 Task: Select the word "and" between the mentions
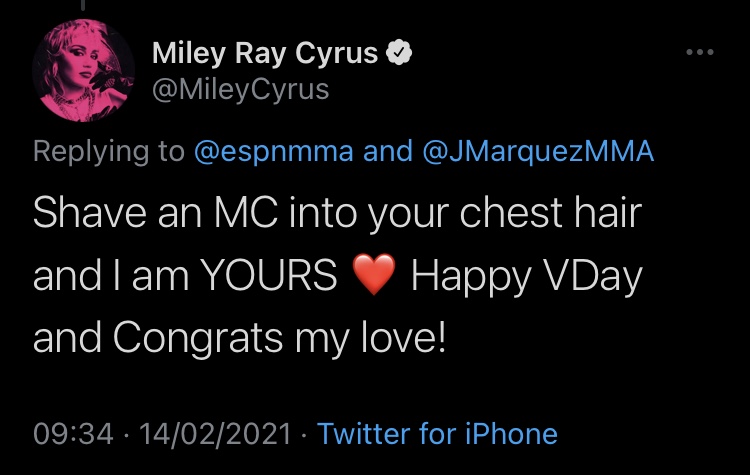click(388, 151)
